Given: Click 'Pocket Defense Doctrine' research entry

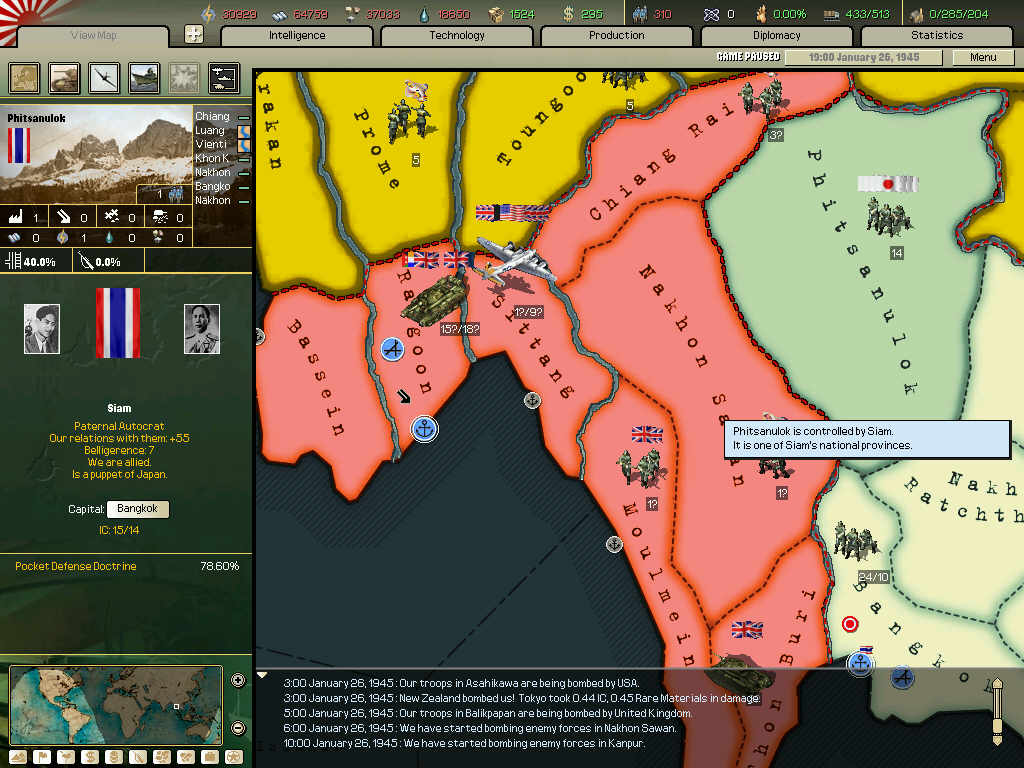Looking at the screenshot, I should tap(76, 566).
